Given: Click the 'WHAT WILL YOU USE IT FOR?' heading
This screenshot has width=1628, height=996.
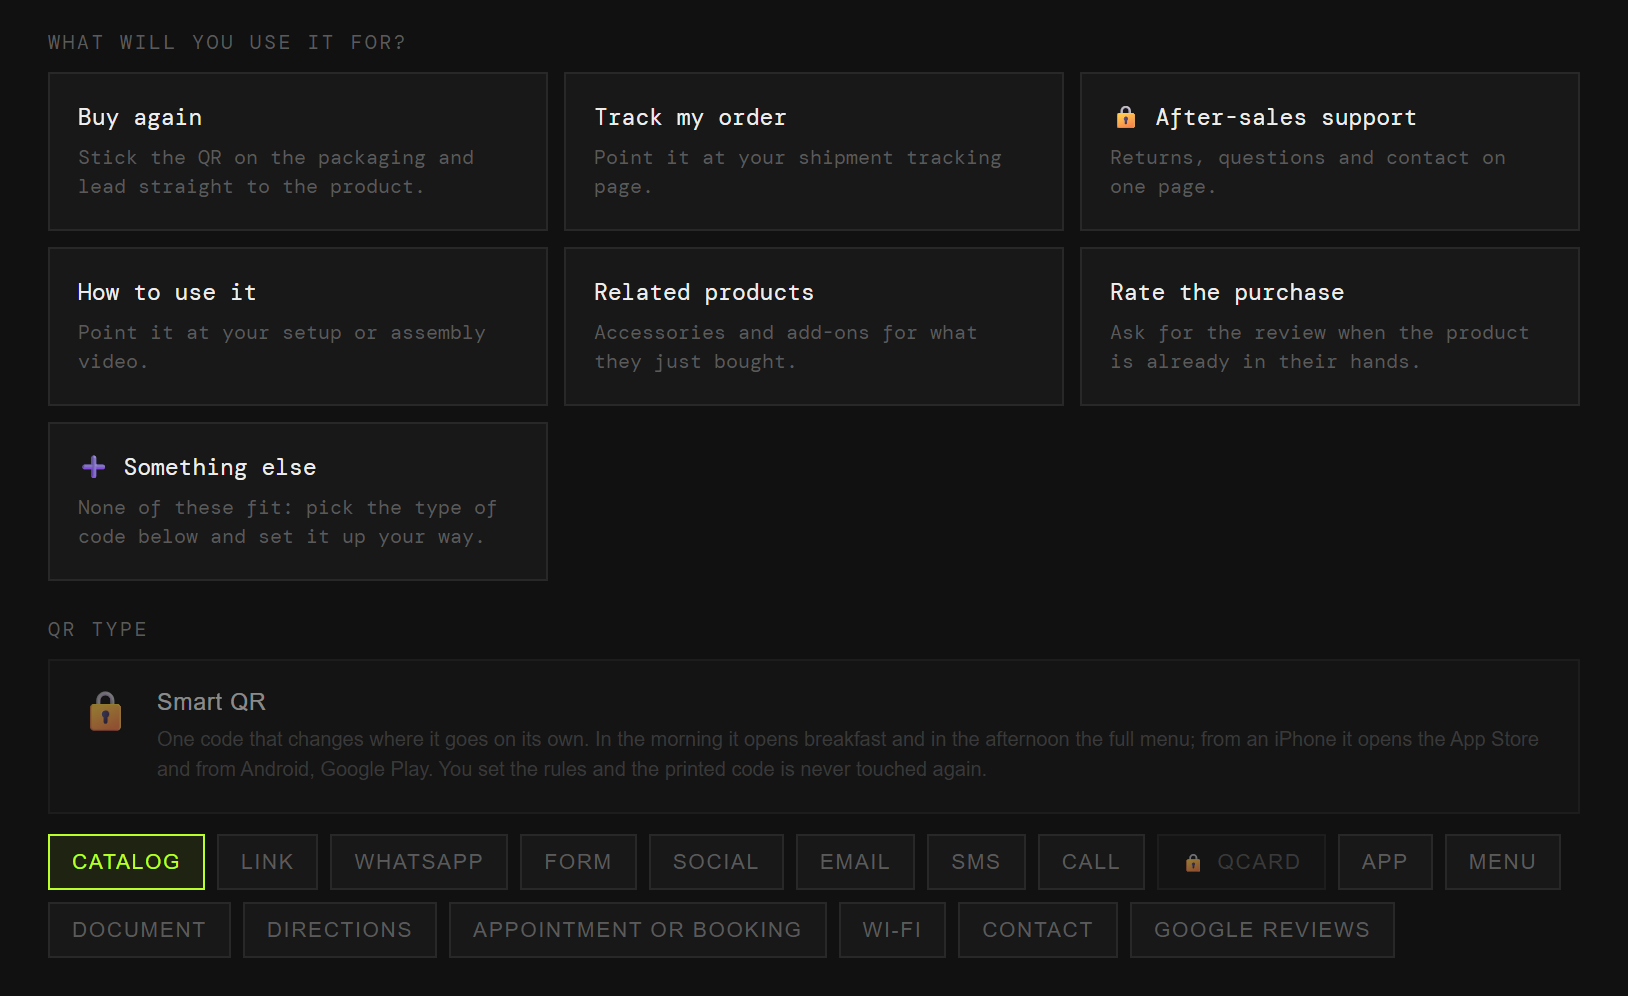Looking at the screenshot, I should [227, 42].
